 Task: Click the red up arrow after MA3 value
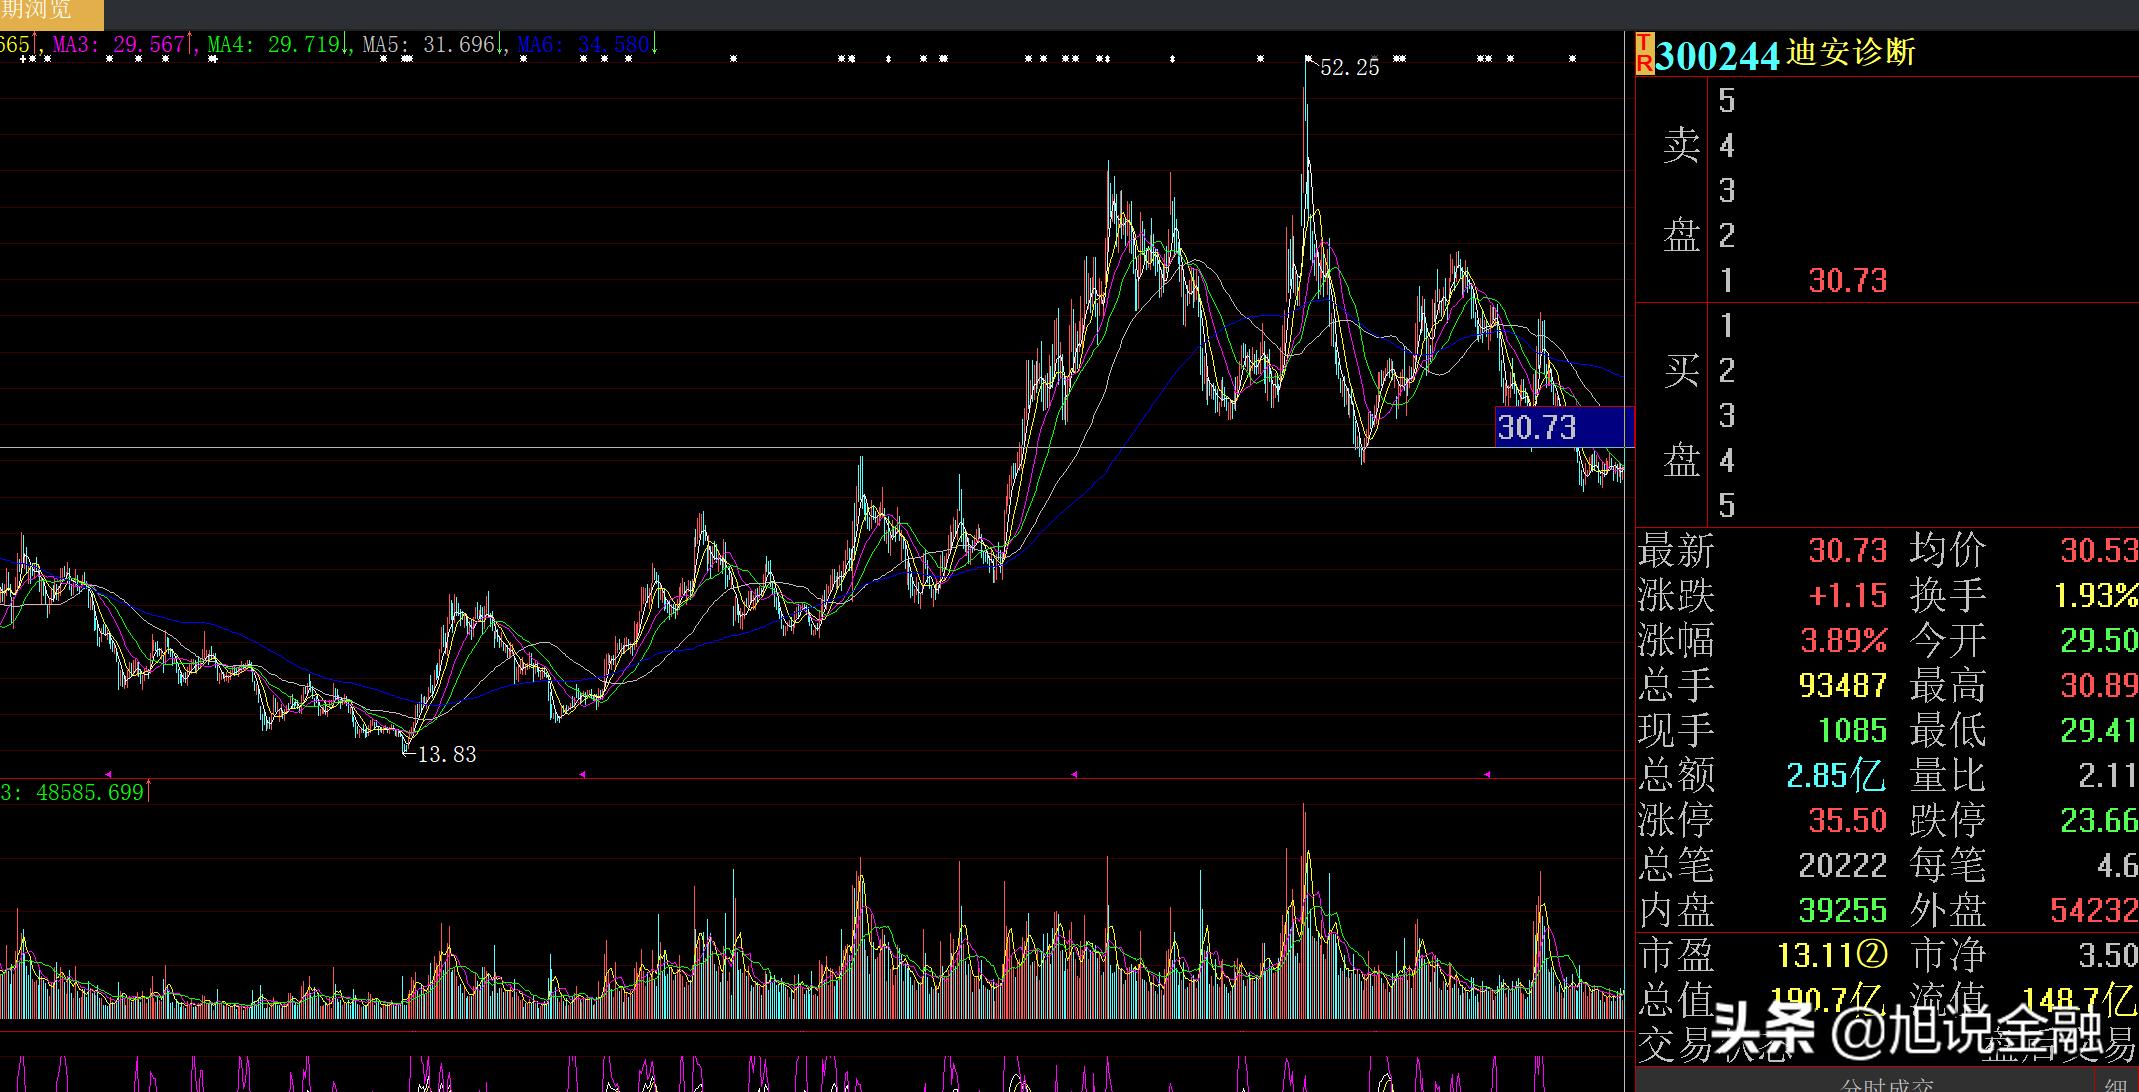[x=190, y=43]
